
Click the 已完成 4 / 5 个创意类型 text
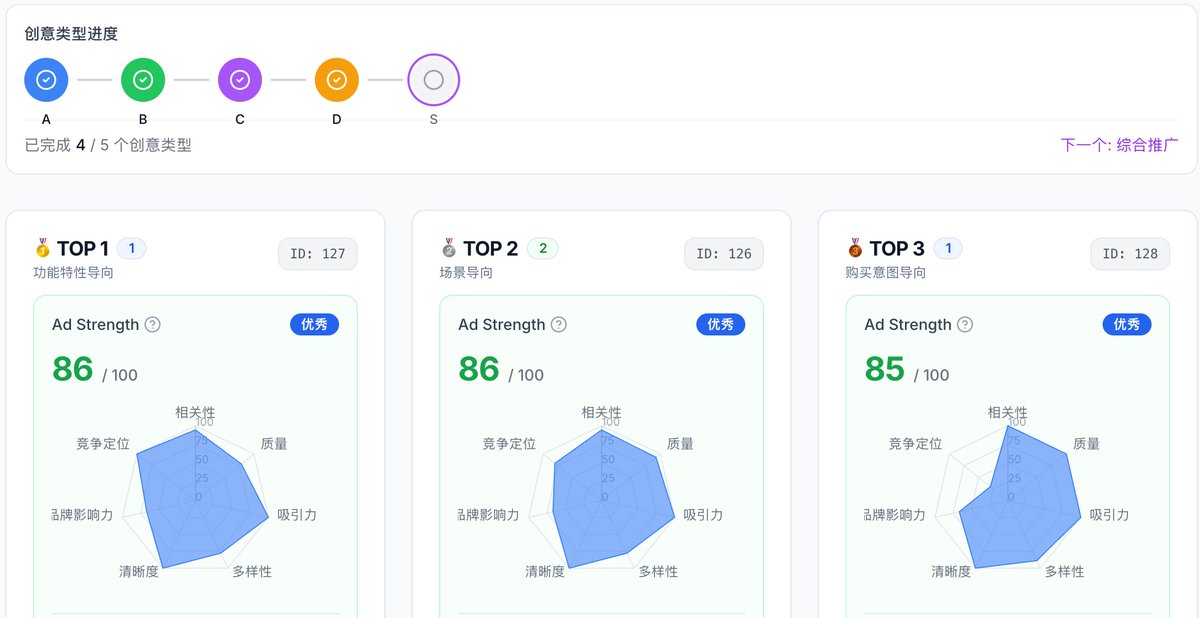[x=108, y=145]
